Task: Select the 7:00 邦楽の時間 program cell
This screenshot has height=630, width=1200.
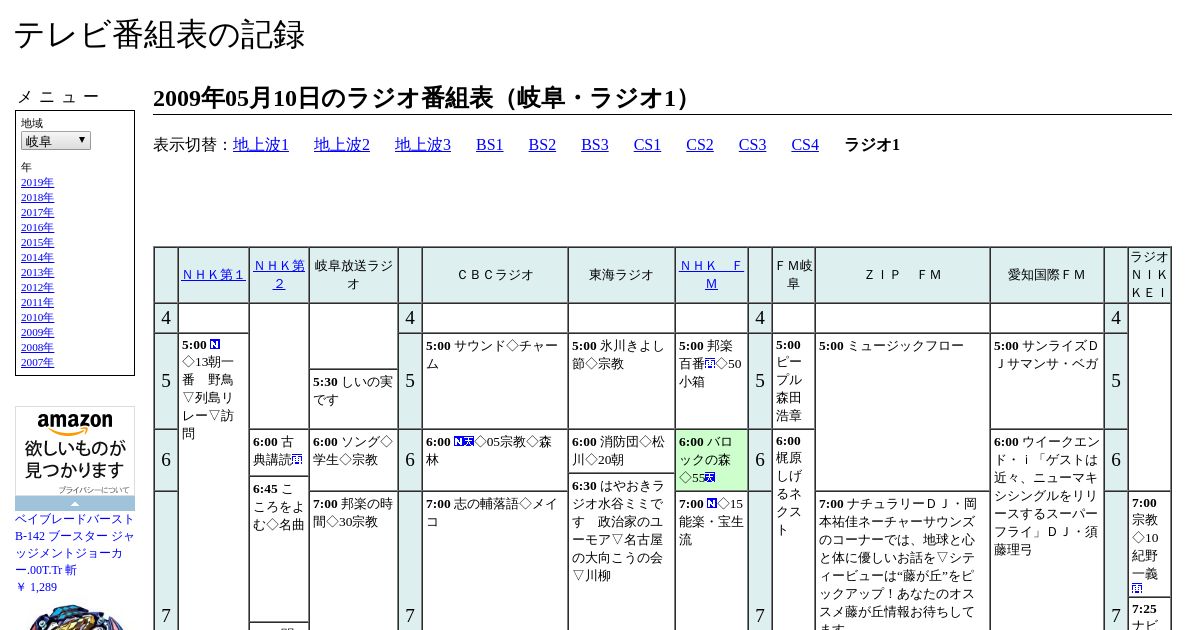Action: (354, 560)
